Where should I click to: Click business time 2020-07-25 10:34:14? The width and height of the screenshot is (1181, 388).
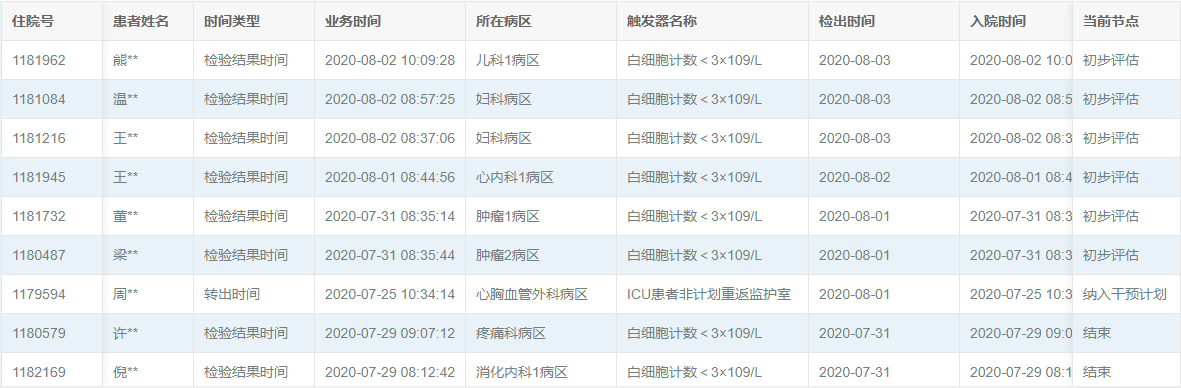coord(389,295)
